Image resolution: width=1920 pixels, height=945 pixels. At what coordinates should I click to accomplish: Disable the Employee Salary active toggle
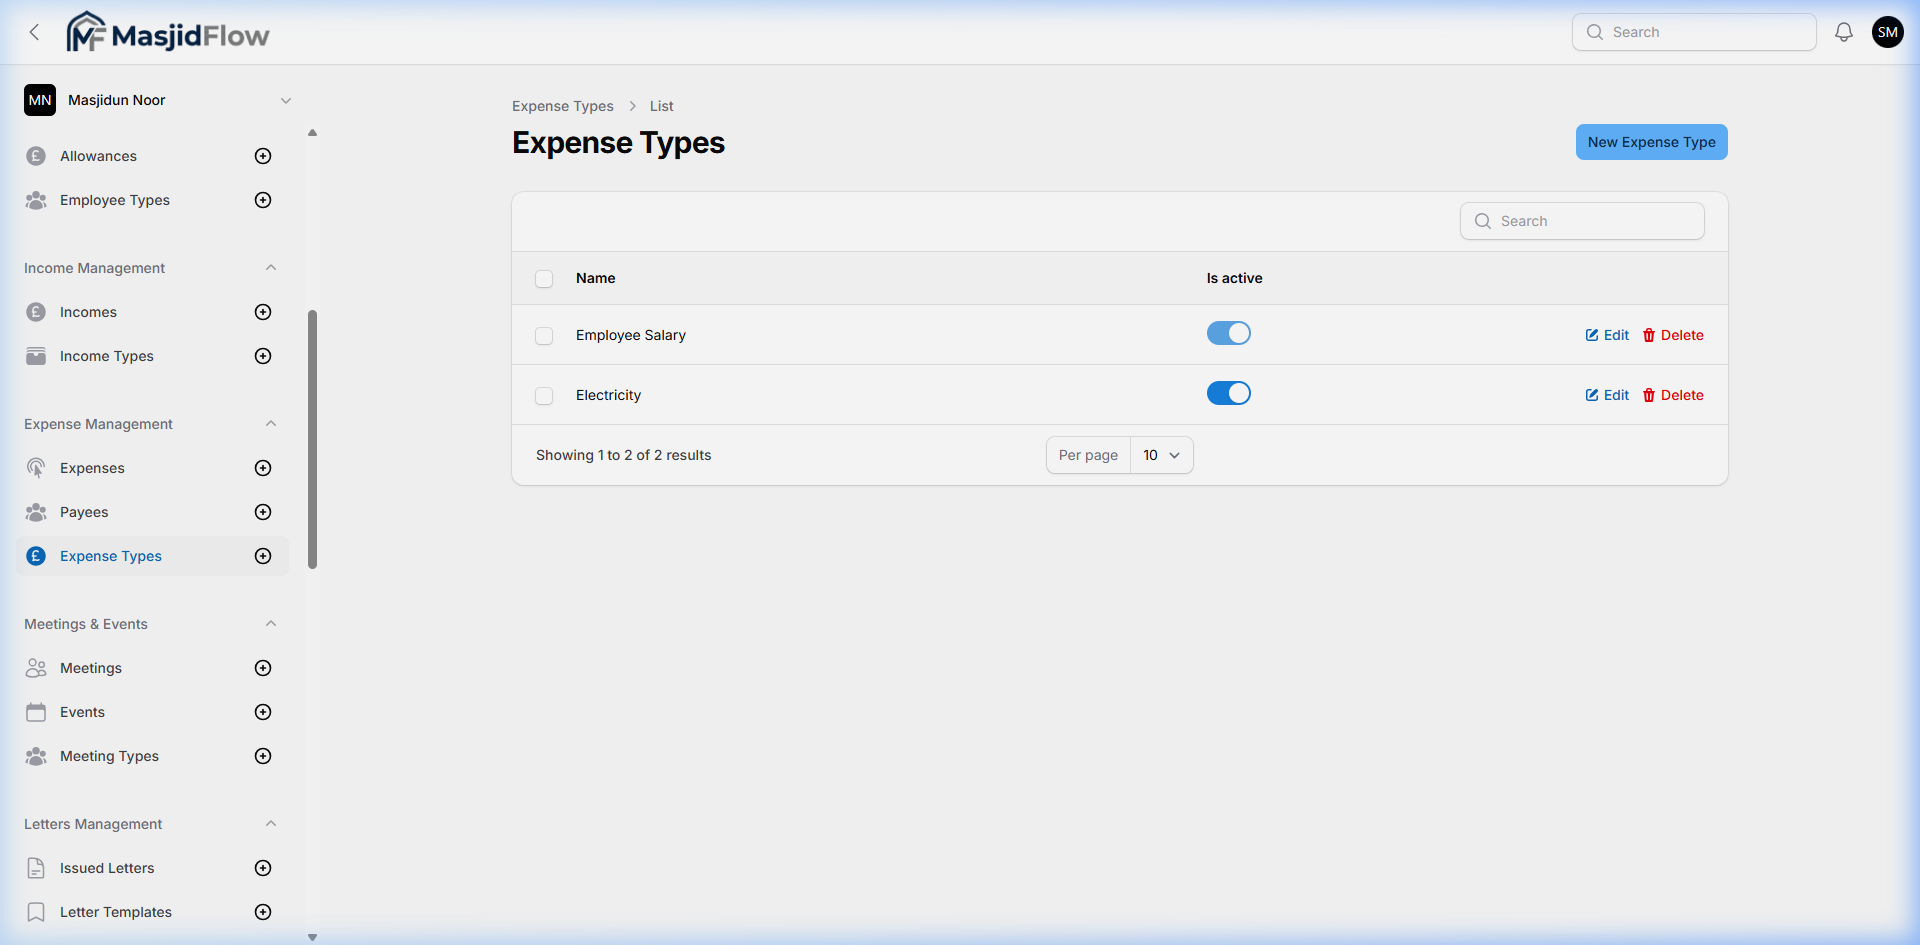coord(1228,333)
